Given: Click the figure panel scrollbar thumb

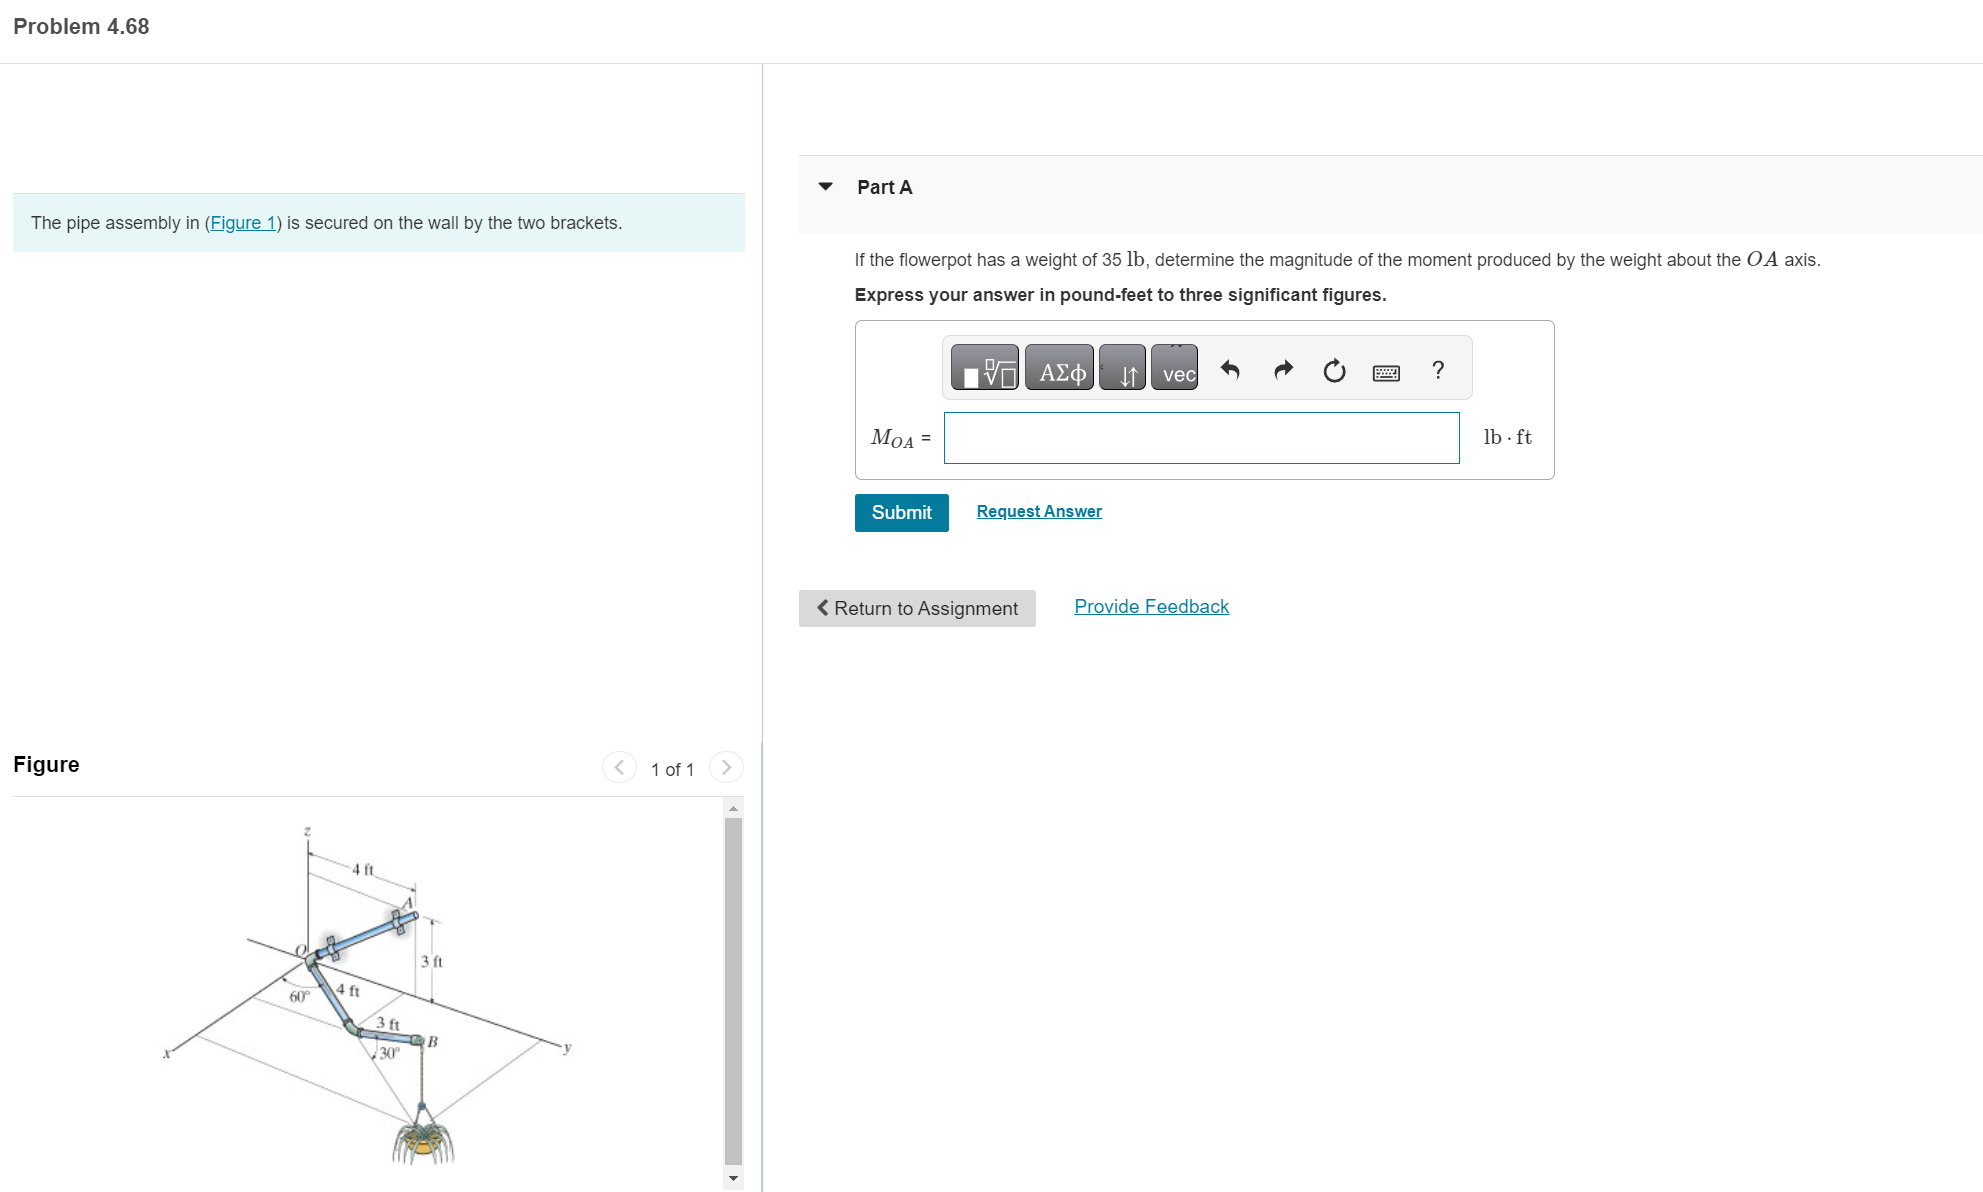Looking at the screenshot, I should coord(734,992).
